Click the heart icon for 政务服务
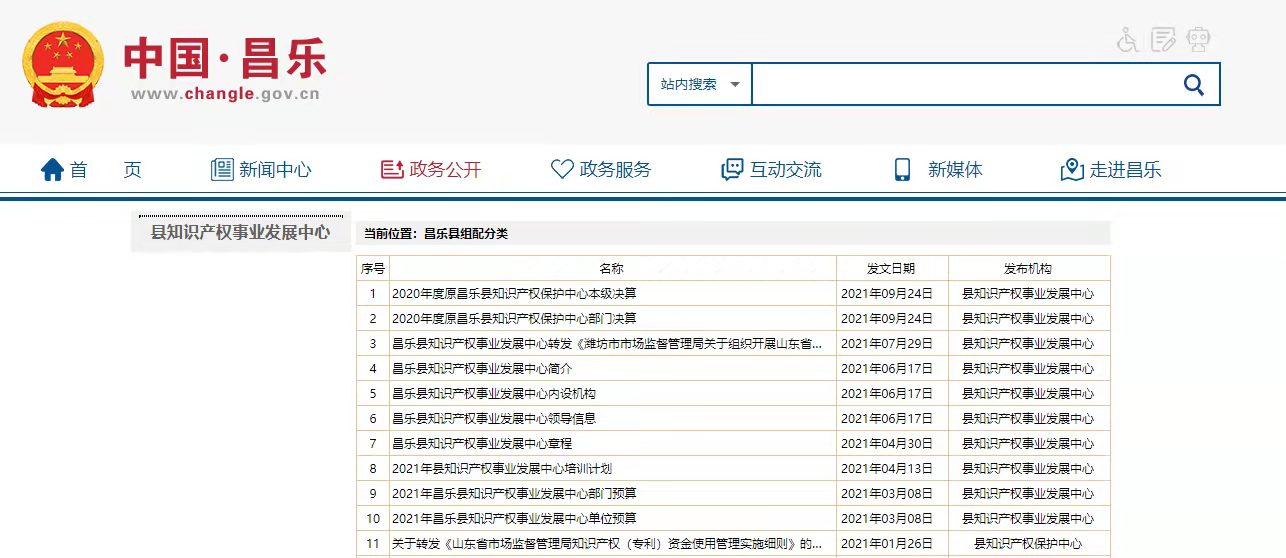Image resolution: width=1286 pixels, height=558 pixels. [562, 170]
